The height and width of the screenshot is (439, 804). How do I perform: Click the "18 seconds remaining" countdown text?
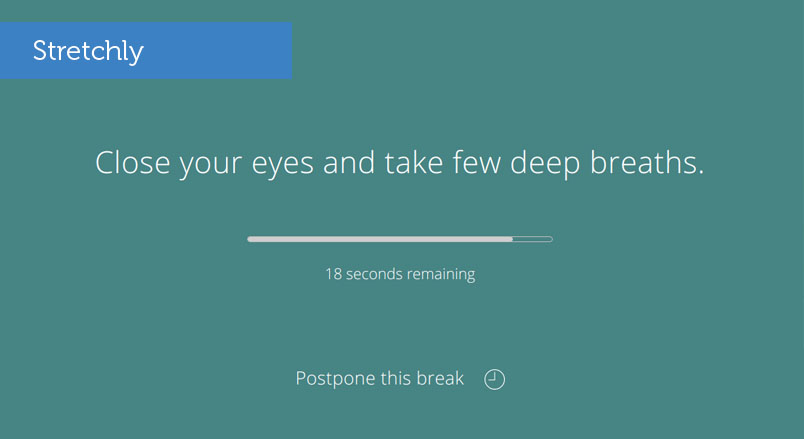click(400, 274)
